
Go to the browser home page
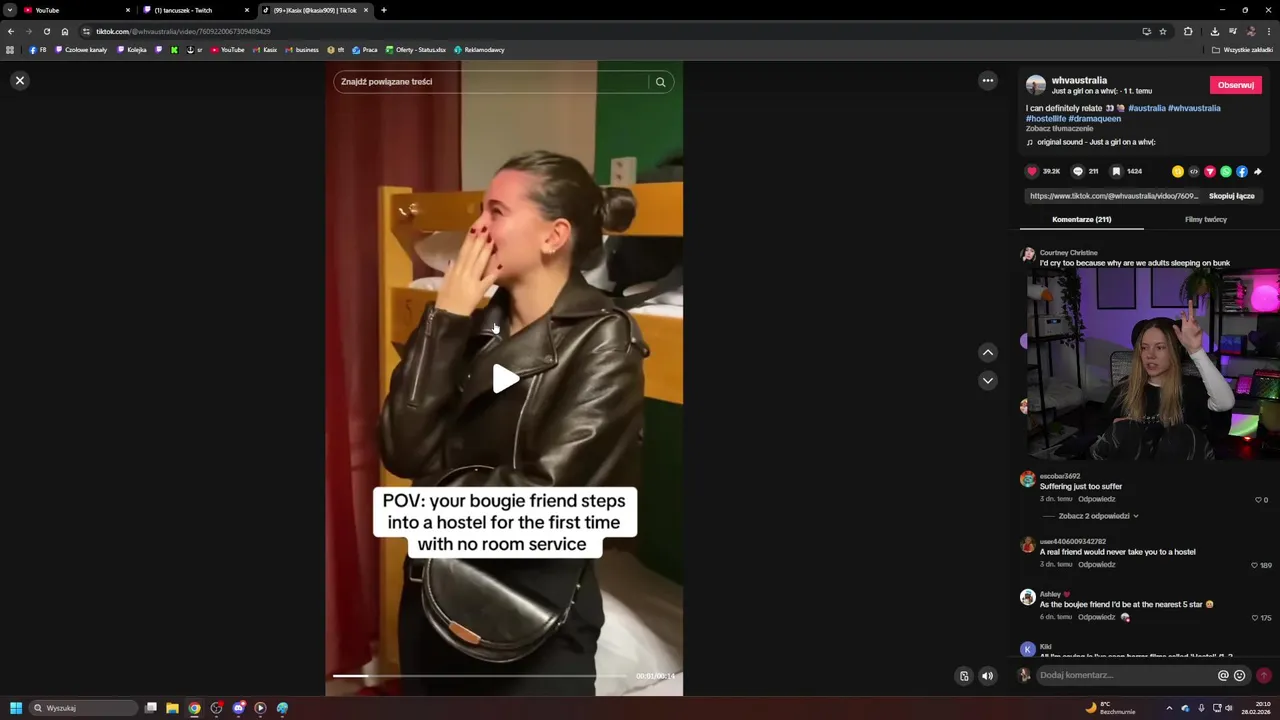click(65, 31)
